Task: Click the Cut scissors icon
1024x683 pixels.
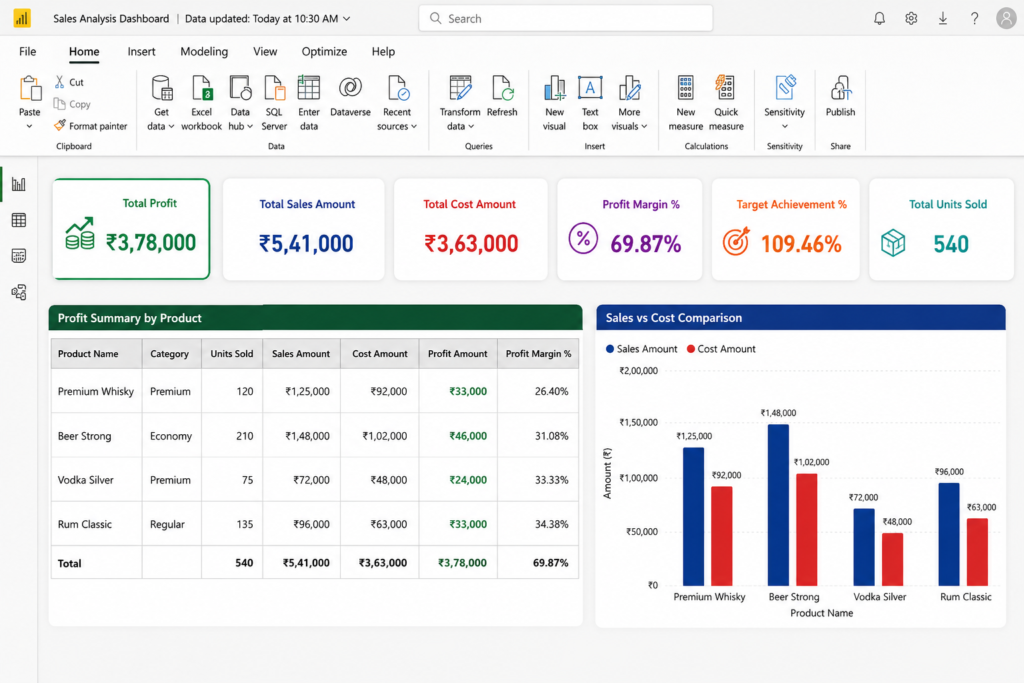Action: (59, 82)
